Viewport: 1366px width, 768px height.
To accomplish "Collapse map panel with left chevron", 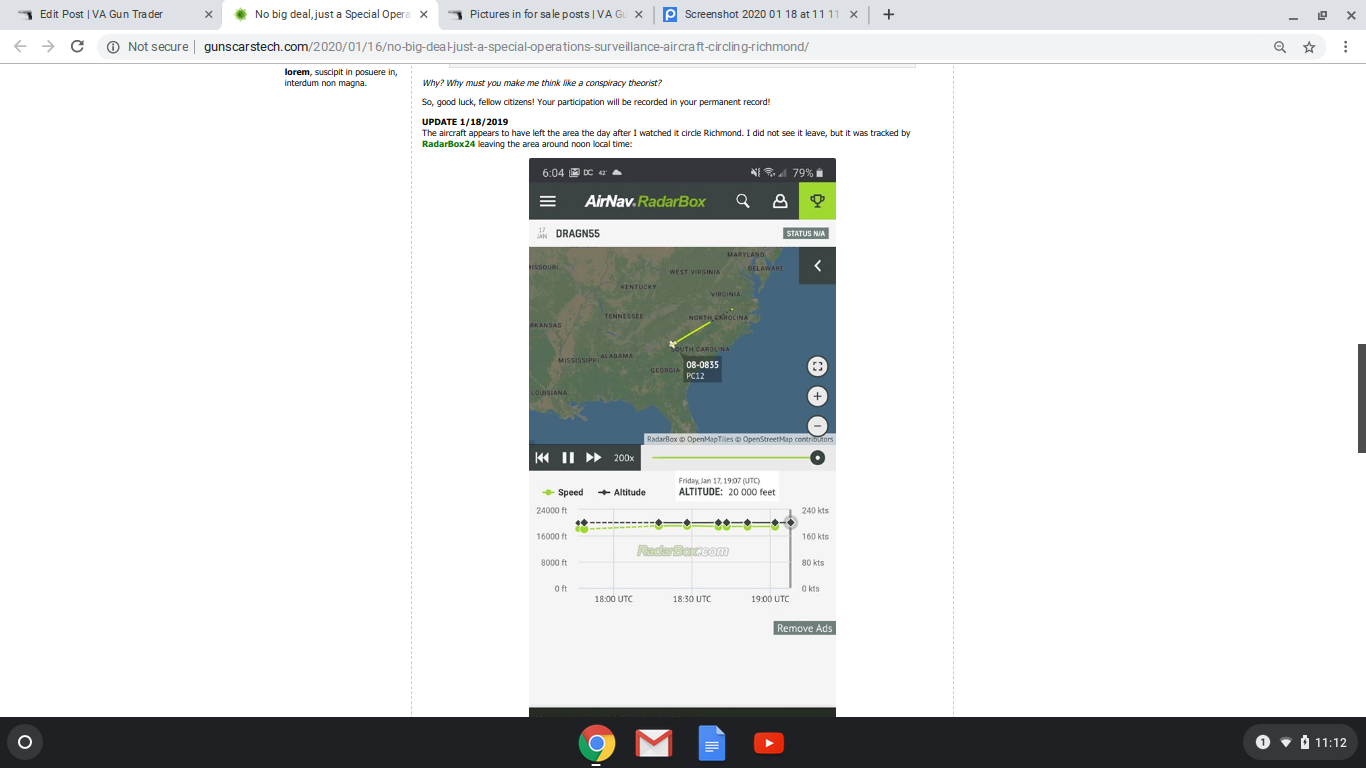I will [817, 266].
